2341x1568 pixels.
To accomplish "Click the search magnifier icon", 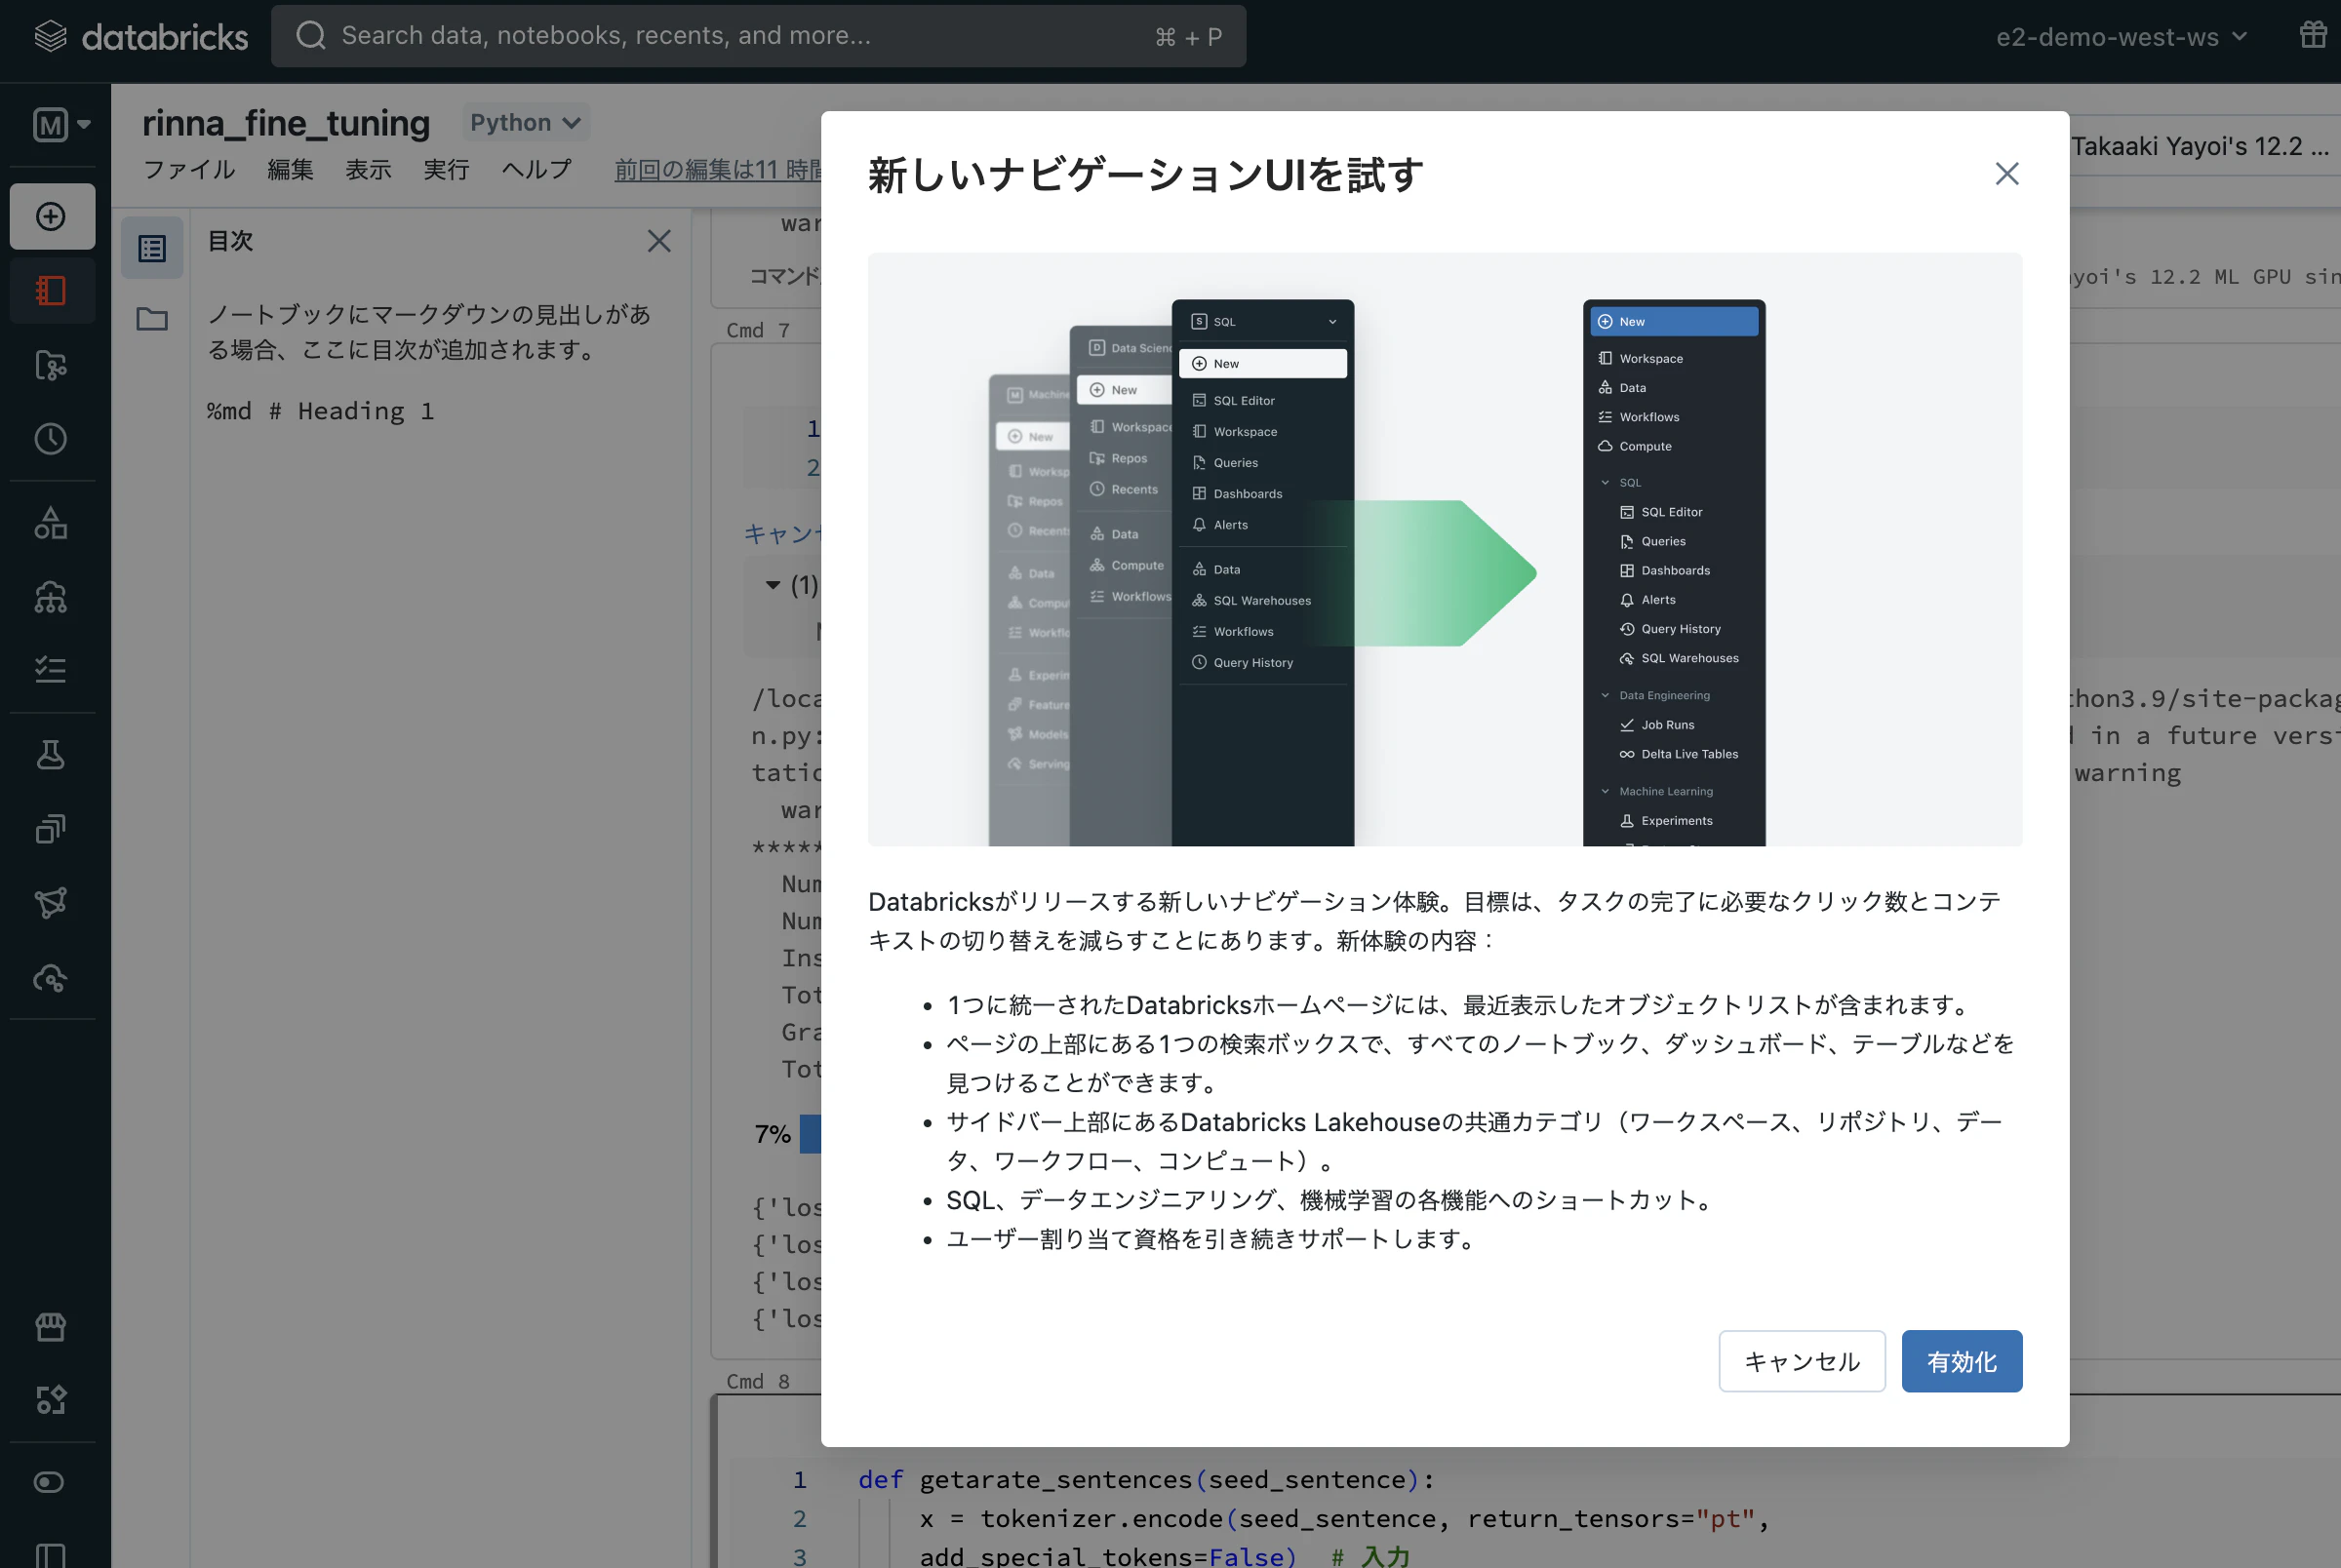I will pos(311,36).
